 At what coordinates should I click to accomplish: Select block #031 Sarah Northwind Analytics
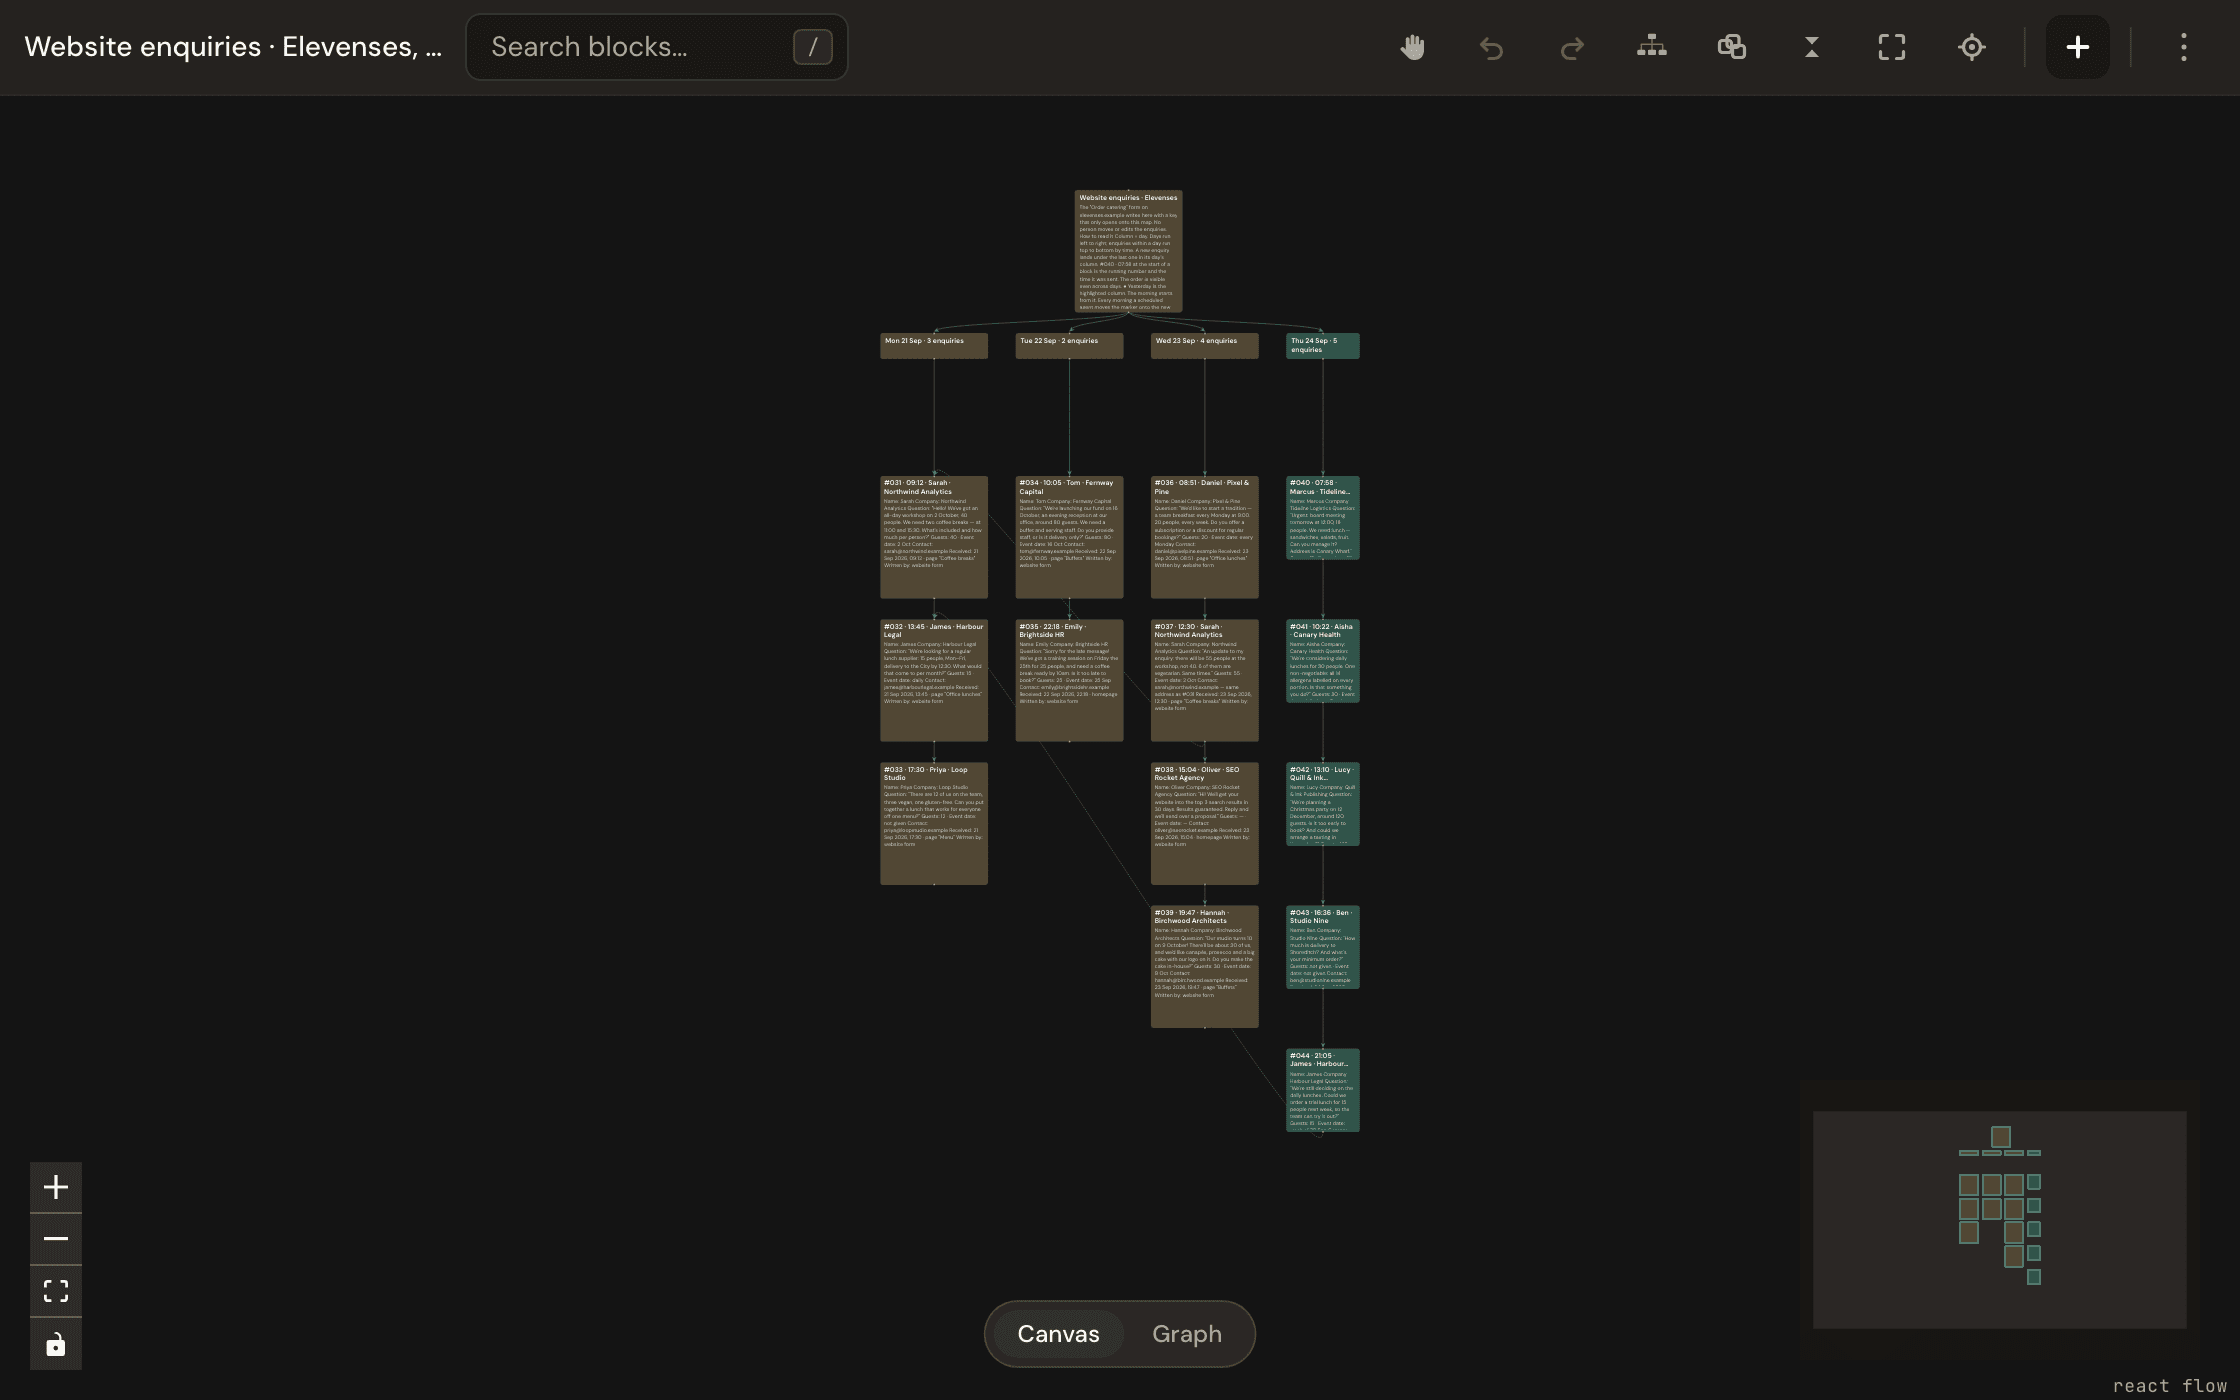(934, 537)
